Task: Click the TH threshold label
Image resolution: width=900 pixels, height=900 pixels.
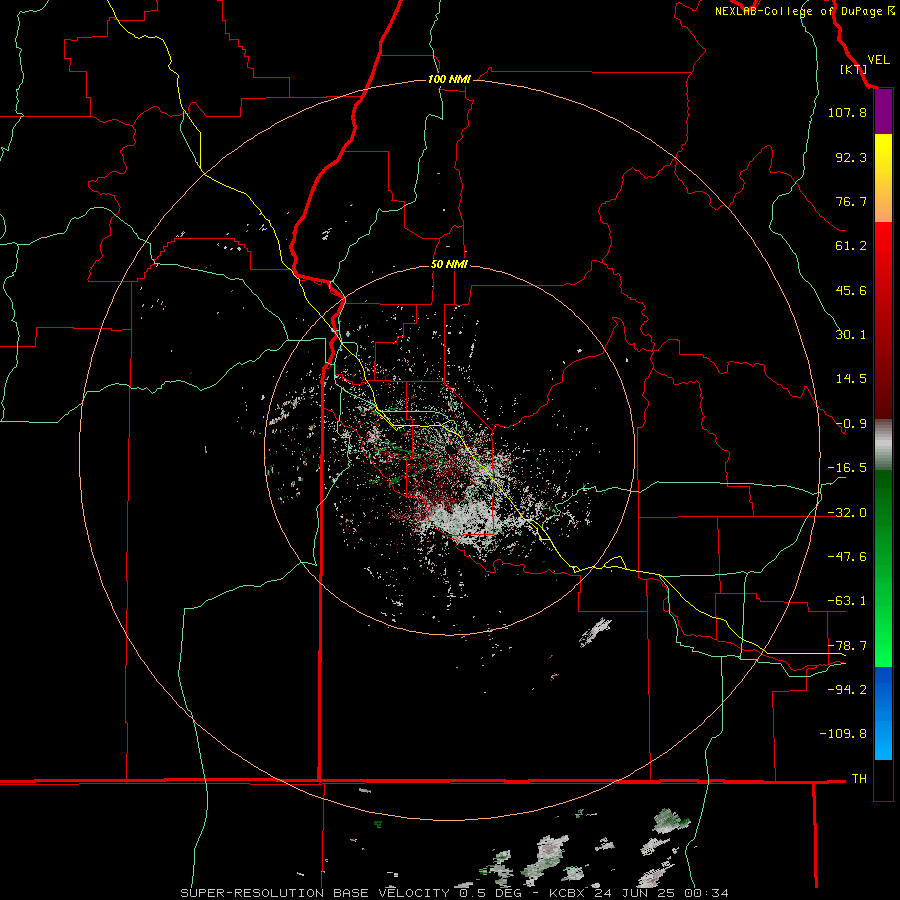Action: [x=859, y=778]
